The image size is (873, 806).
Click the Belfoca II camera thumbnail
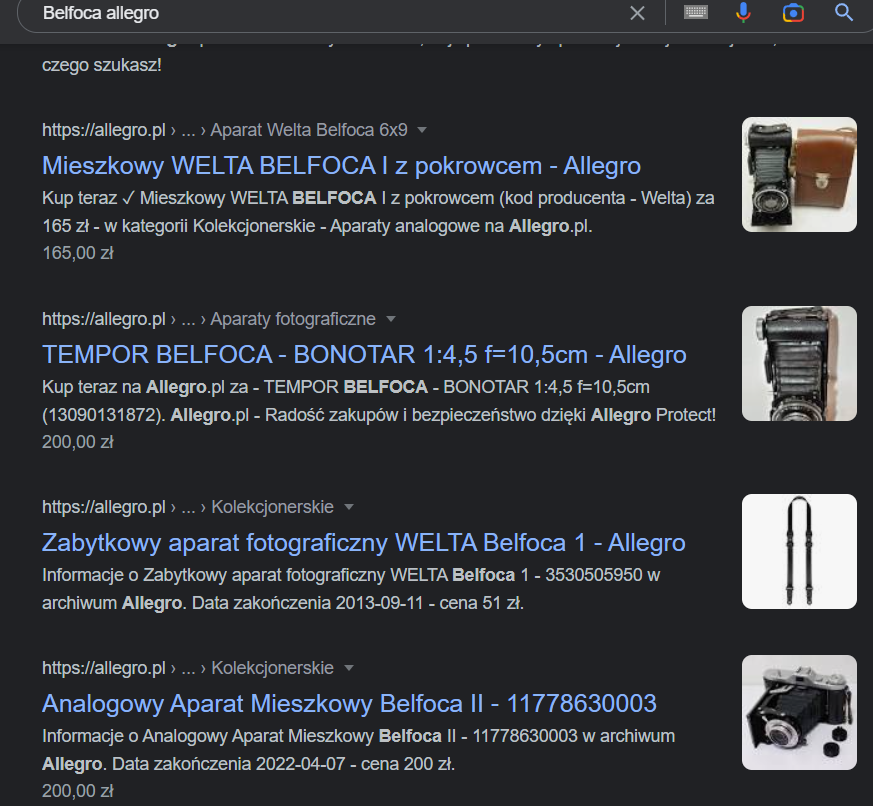coord(799,712)
